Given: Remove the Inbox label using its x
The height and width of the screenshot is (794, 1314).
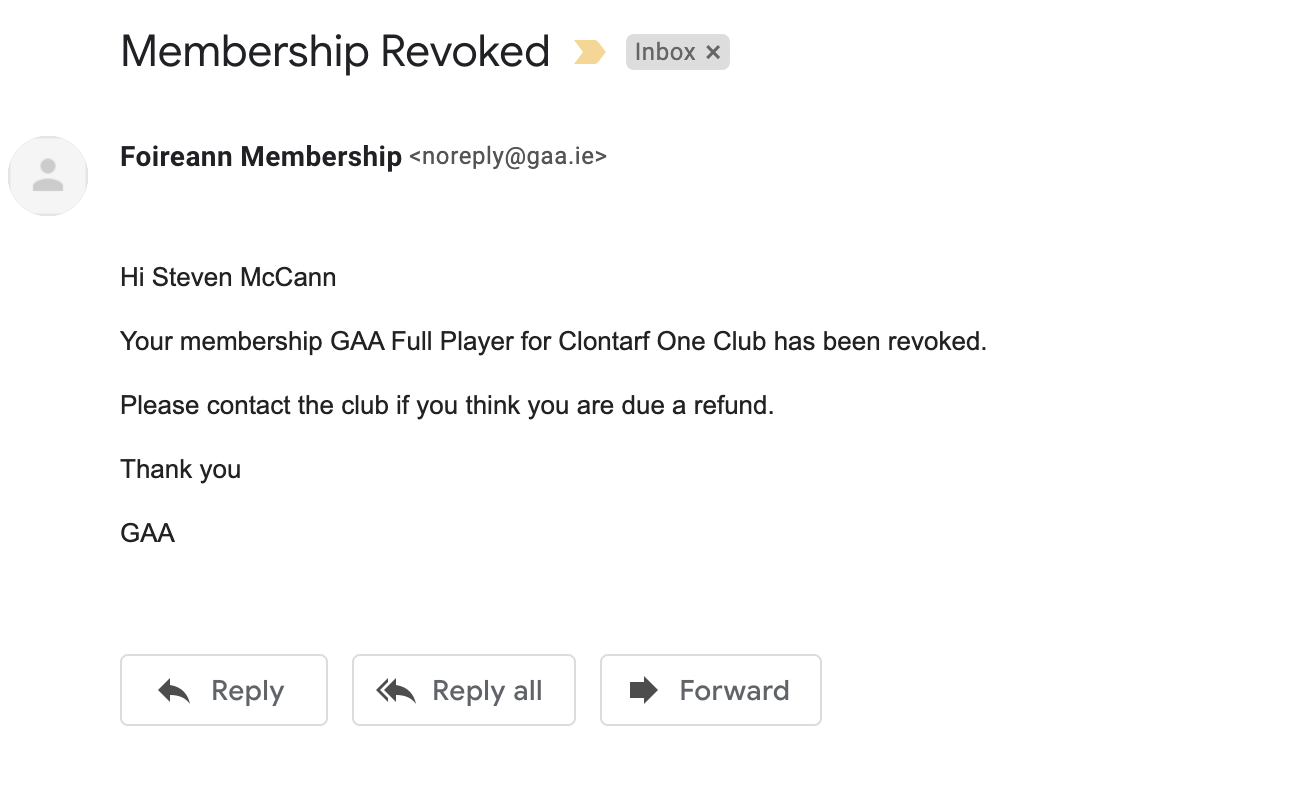Looking at the screenshot, I should (713, 53).
